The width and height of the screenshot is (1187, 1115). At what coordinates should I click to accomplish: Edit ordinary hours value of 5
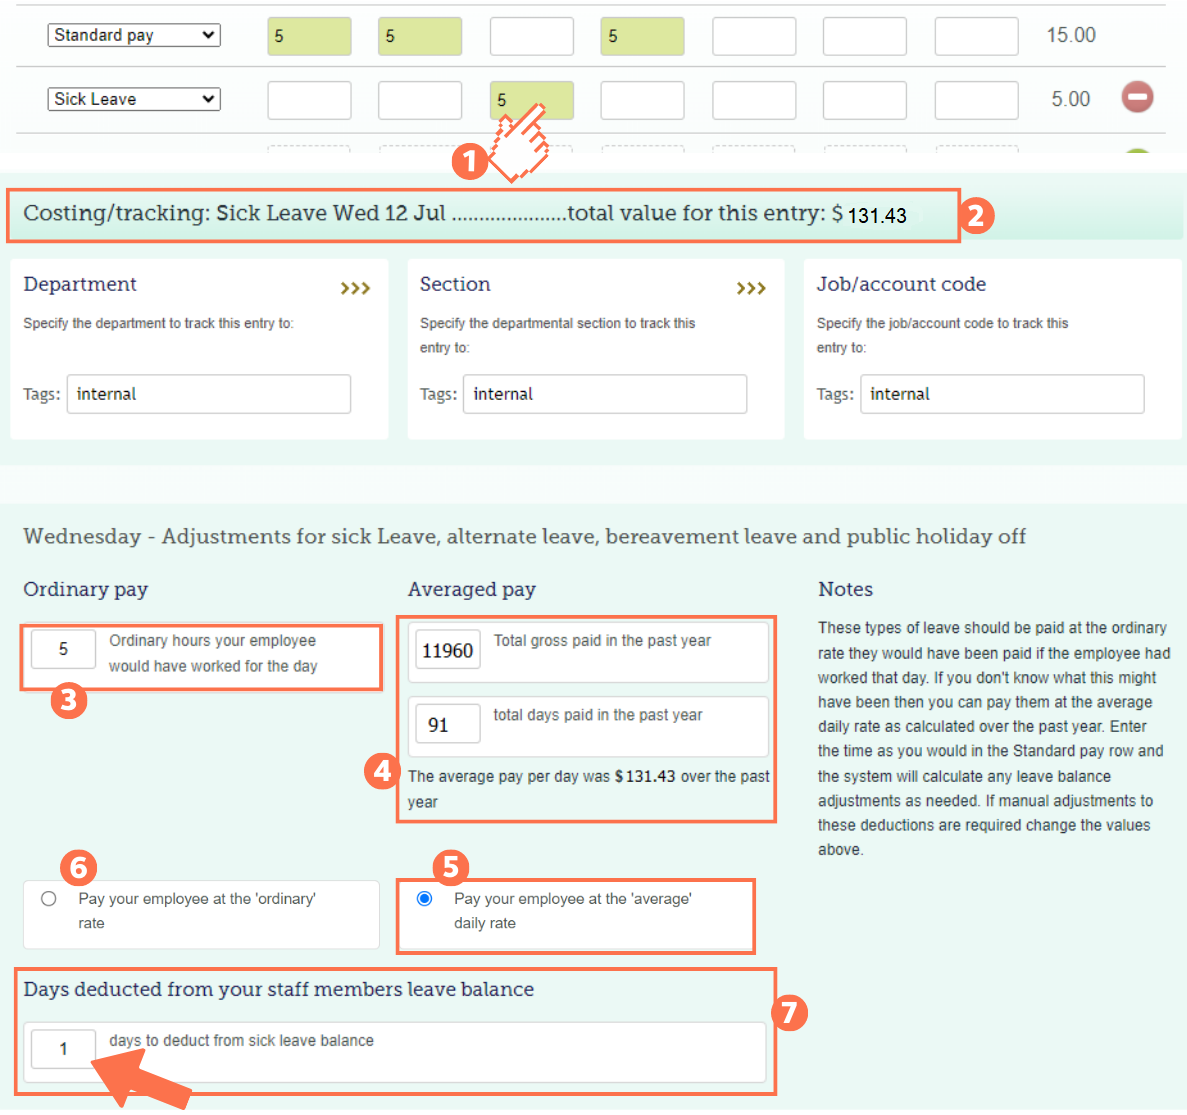(x=63, y=648)
